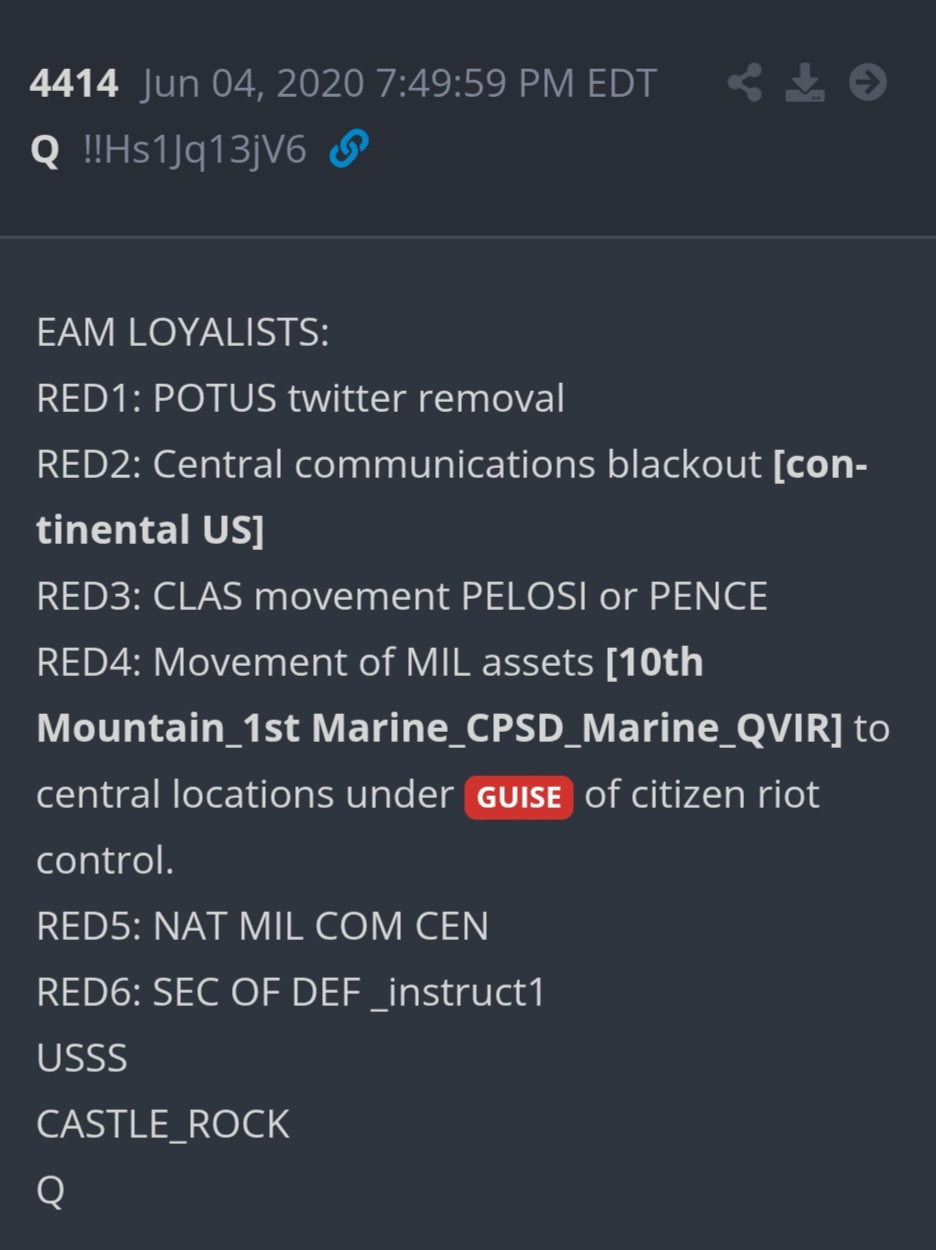Viewport: 936px width, 1250px height.
Task: Click the blue chain link icon
Action: tap(348, 150)
